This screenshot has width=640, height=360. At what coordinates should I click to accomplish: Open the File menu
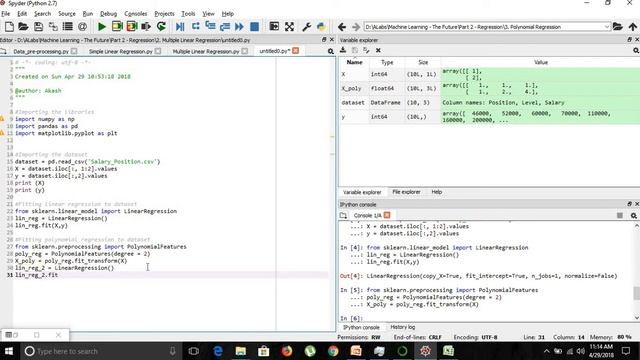[x=6, y=13]
